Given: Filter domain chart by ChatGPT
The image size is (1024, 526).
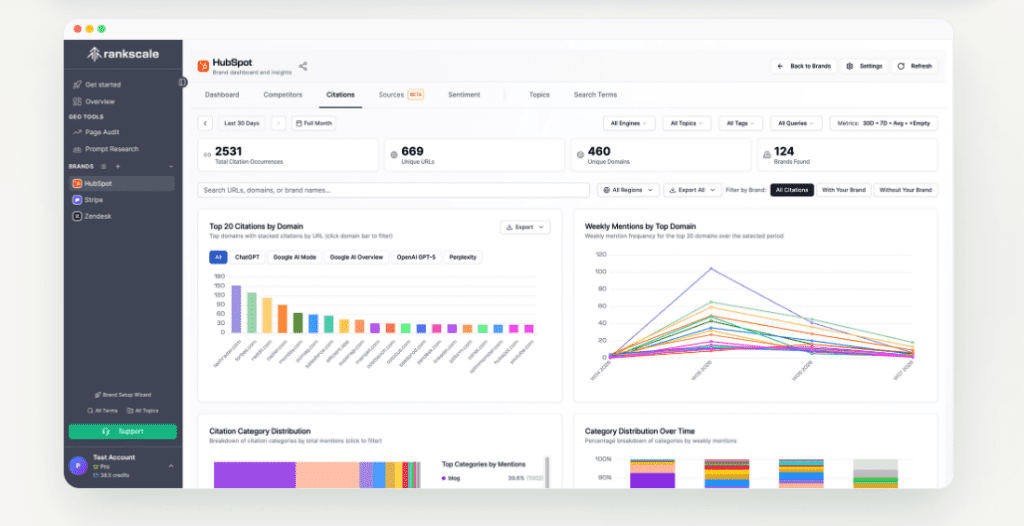Looking at the screenshot, I should pos(247,257).
